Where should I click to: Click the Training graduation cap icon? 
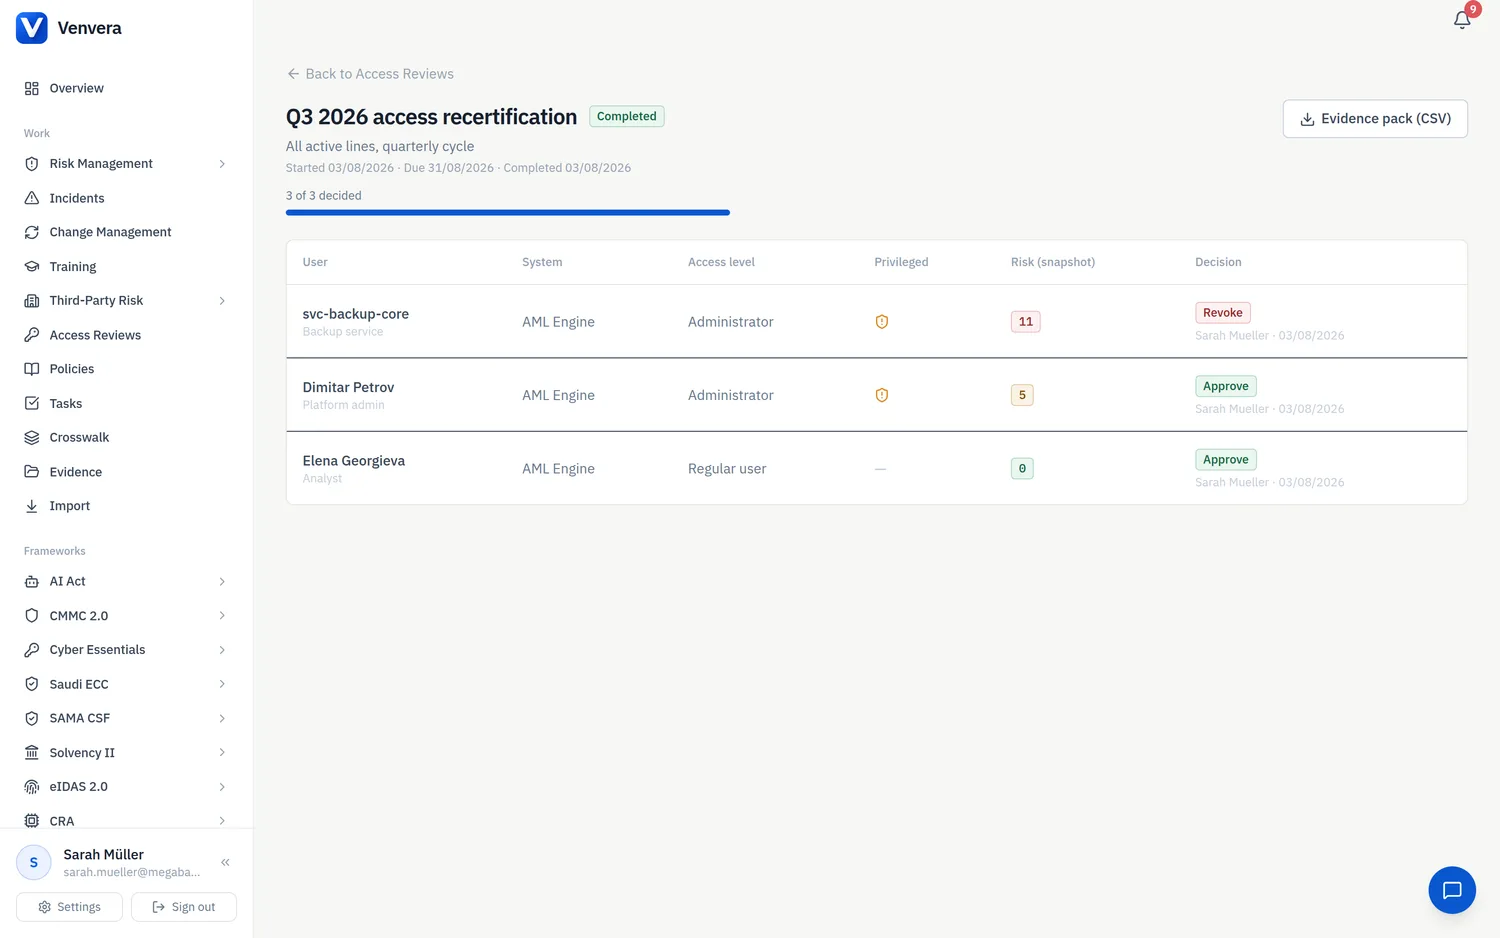coord(32,267)
